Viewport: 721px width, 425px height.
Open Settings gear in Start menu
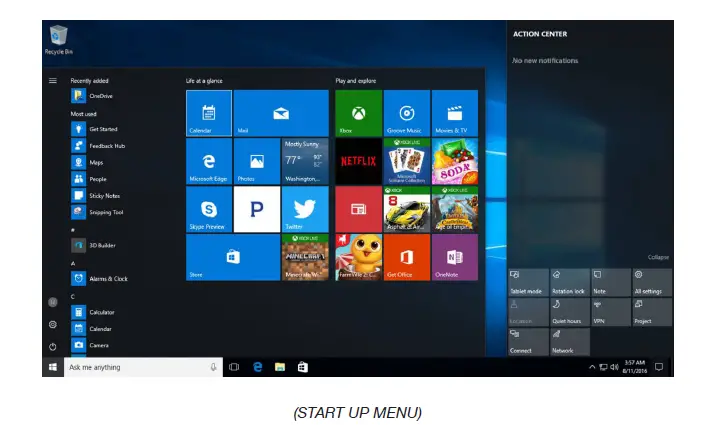point(53,324)
